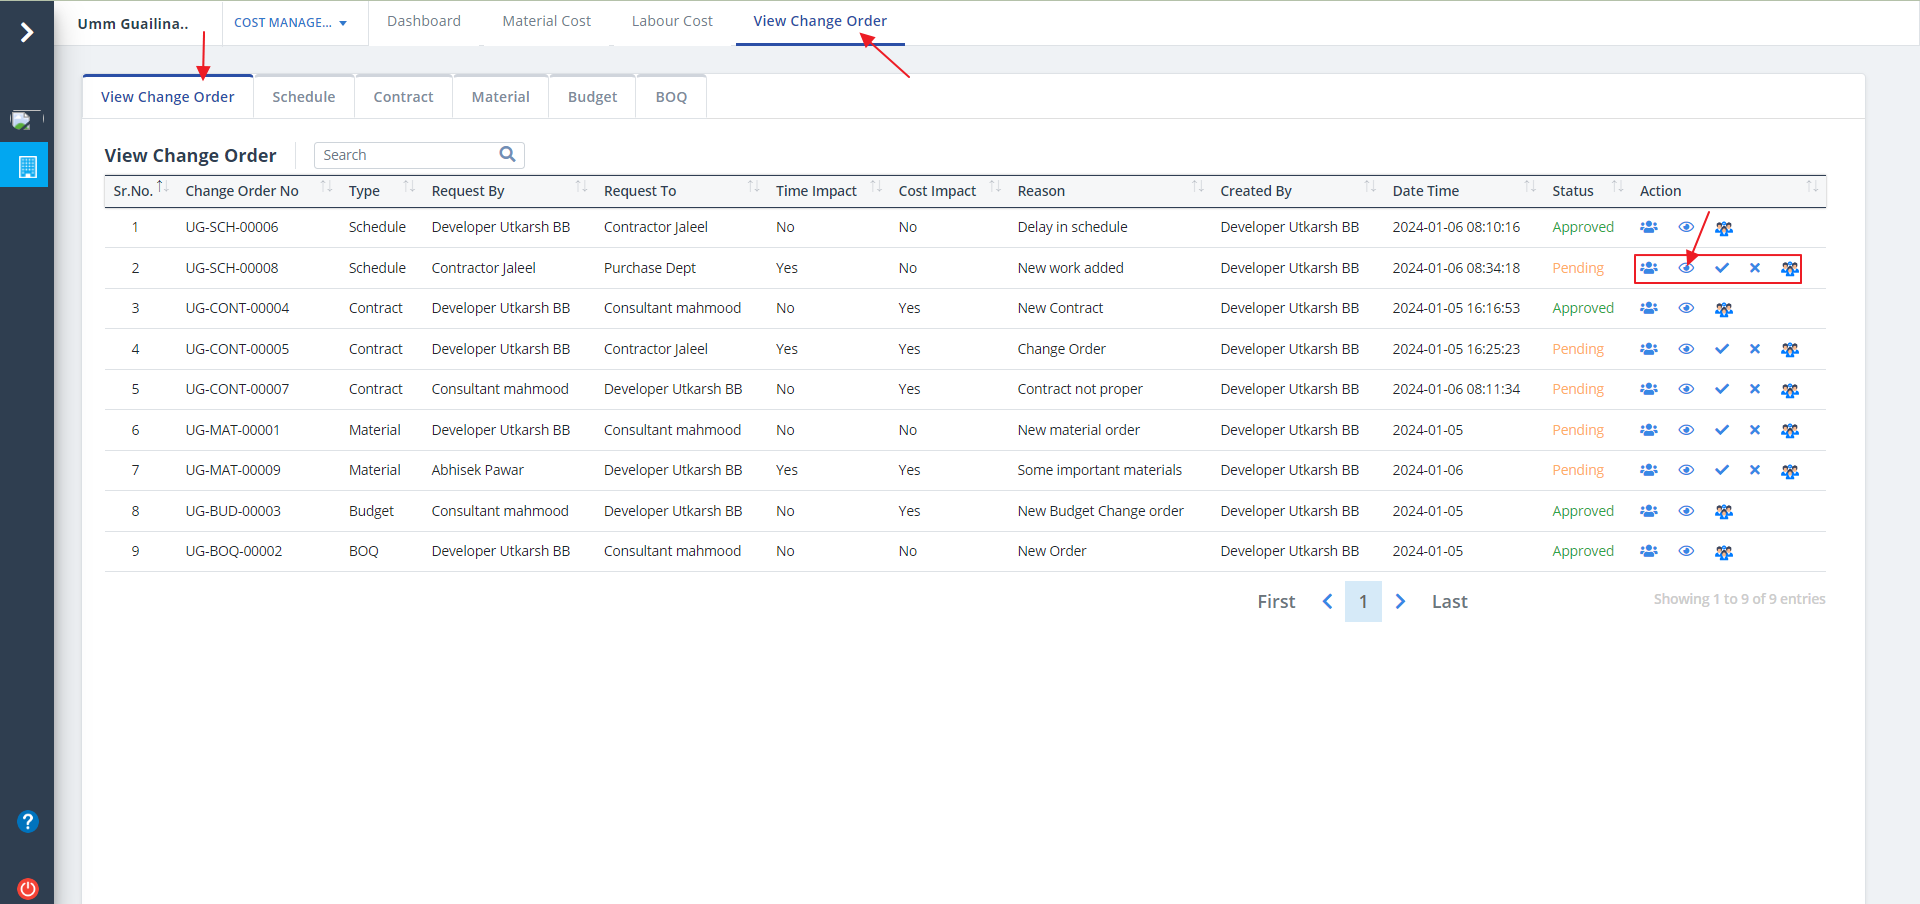The image size is (1920, 904).
Task: Expand the COST MANAGE... dropdown
Action: pyautogui.click(x=290, y=22)
